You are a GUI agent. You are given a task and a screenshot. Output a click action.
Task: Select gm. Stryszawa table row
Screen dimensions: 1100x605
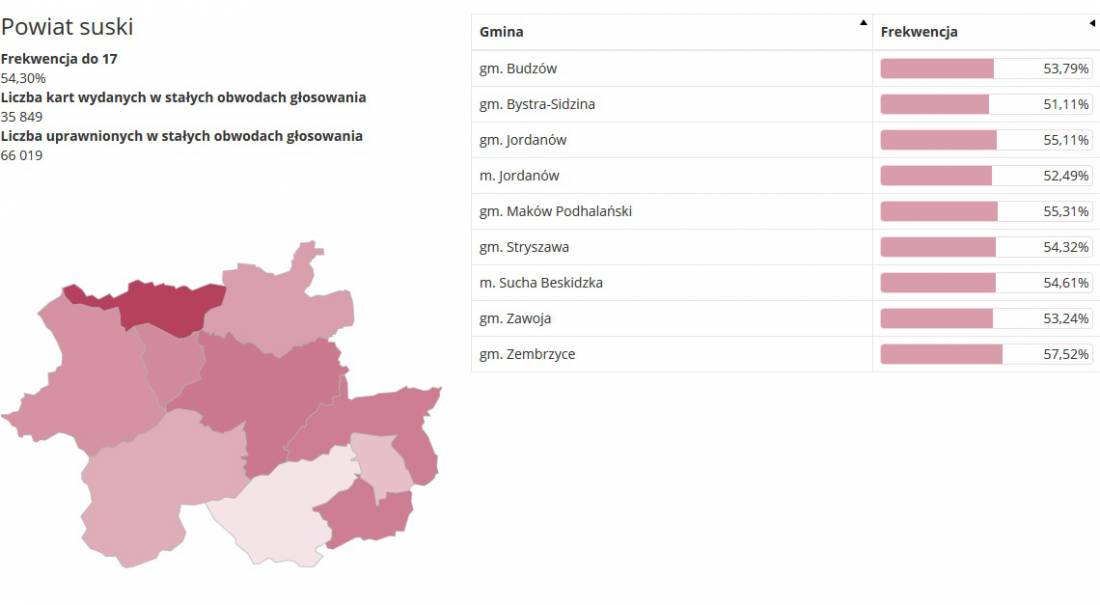(786, 247)
